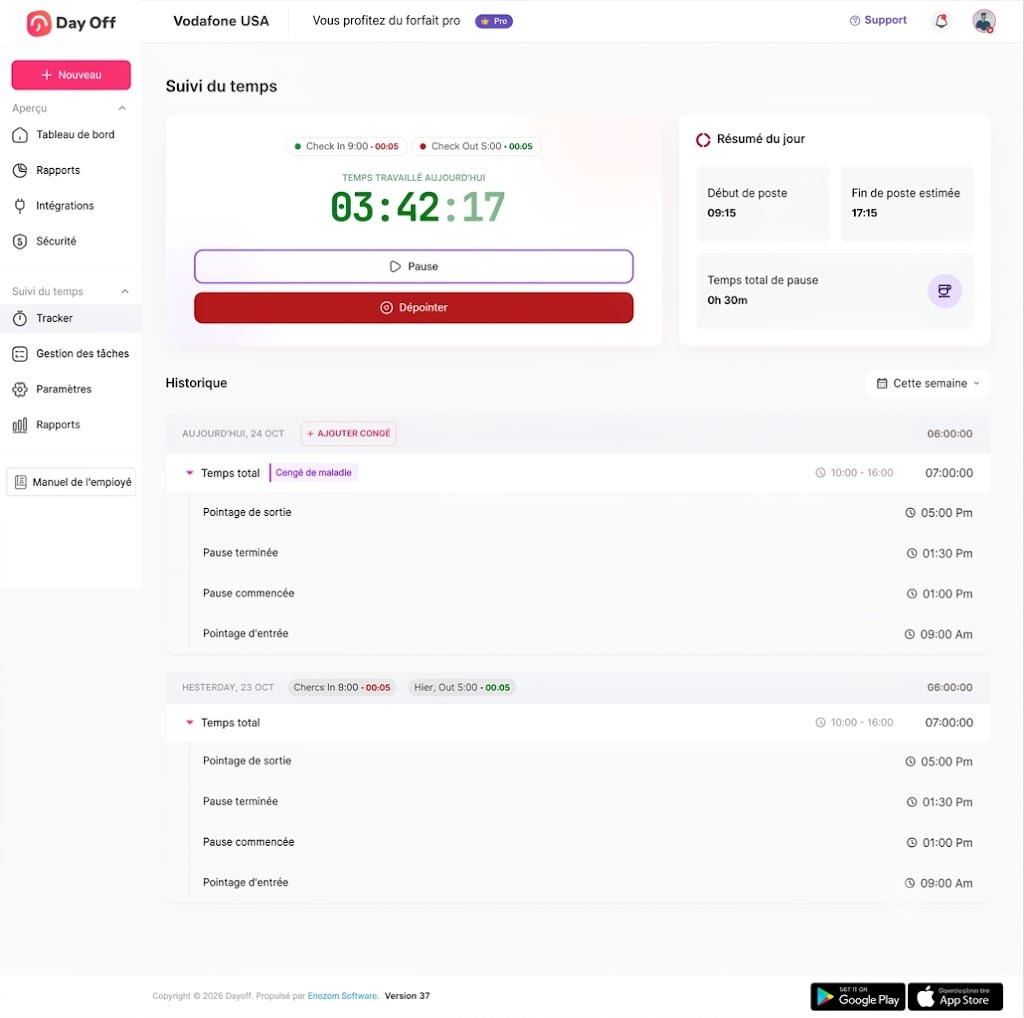The height and width of the screenshot is (1018, 1024).
Task: Click the Pro plan badge
Action: [x=494, y=22]
